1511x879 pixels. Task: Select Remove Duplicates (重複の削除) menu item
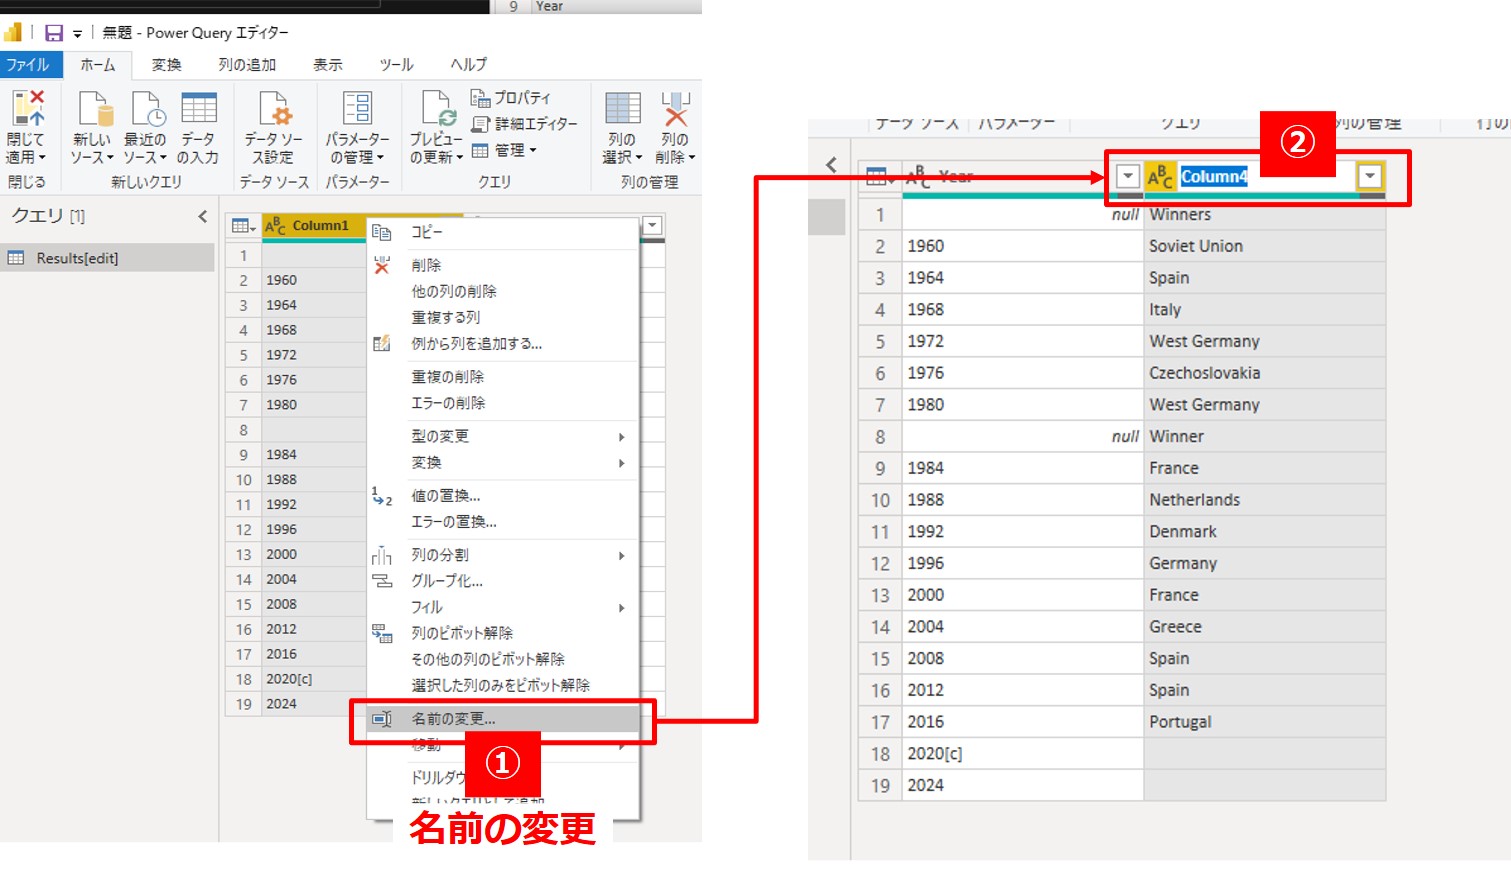coord(447,377)
